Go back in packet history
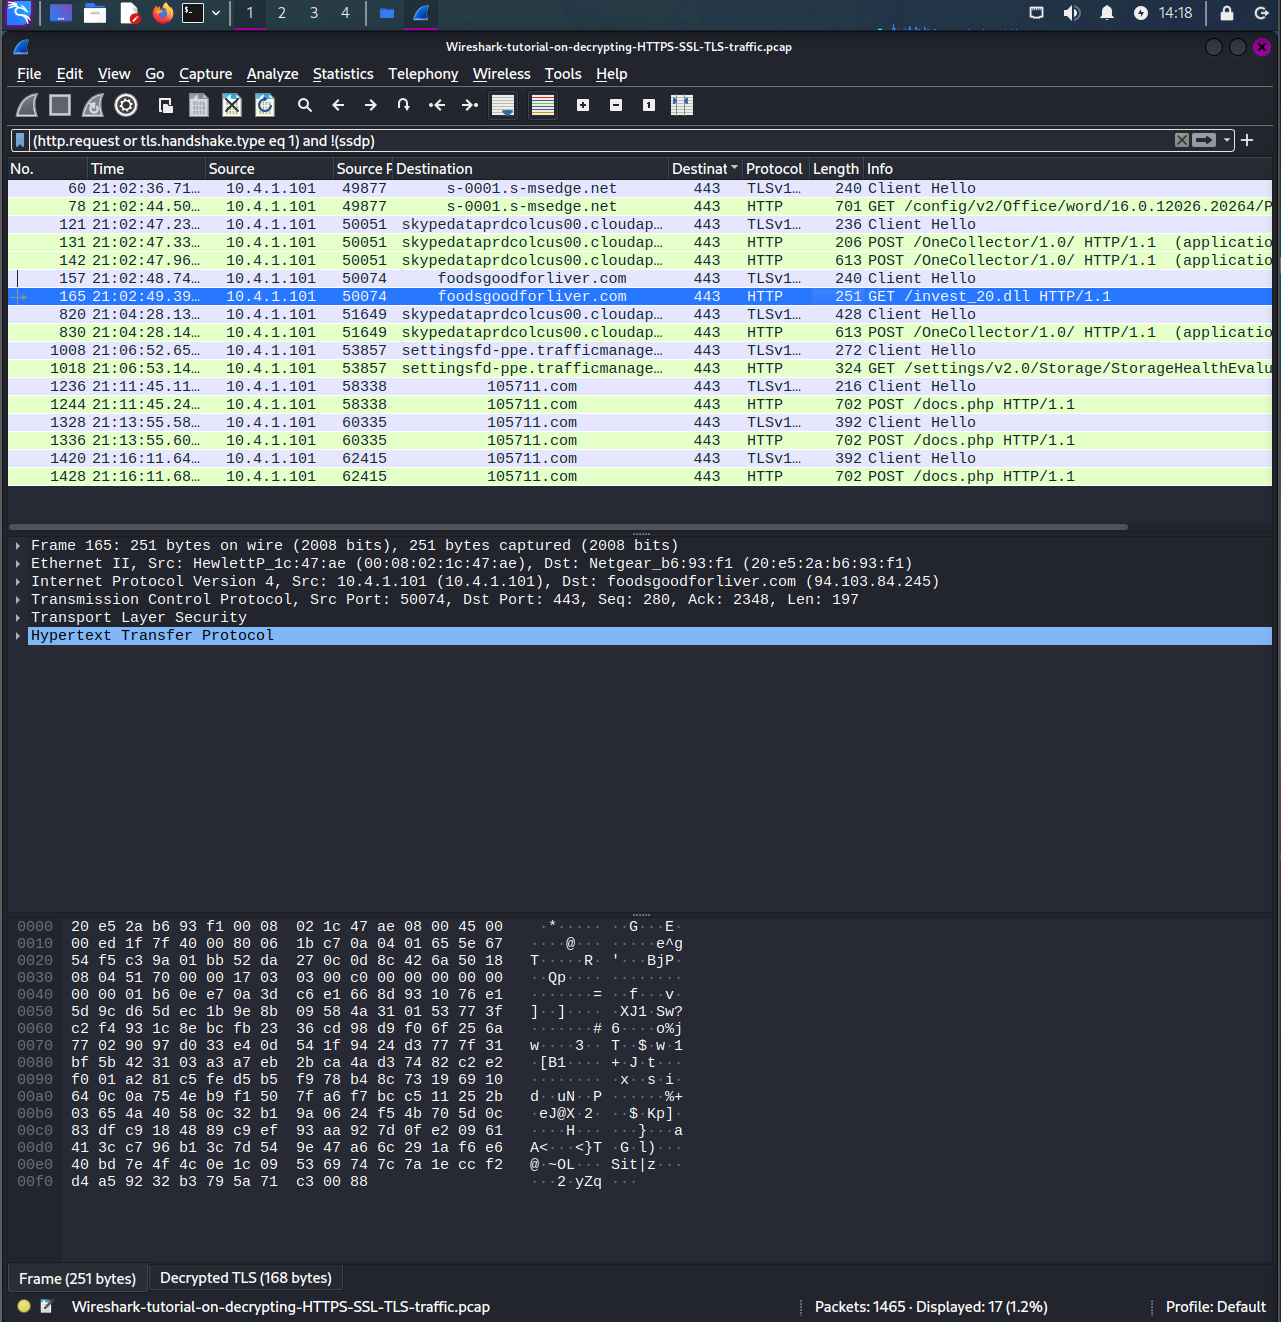 pyautogui.click(x=338, y=105)
